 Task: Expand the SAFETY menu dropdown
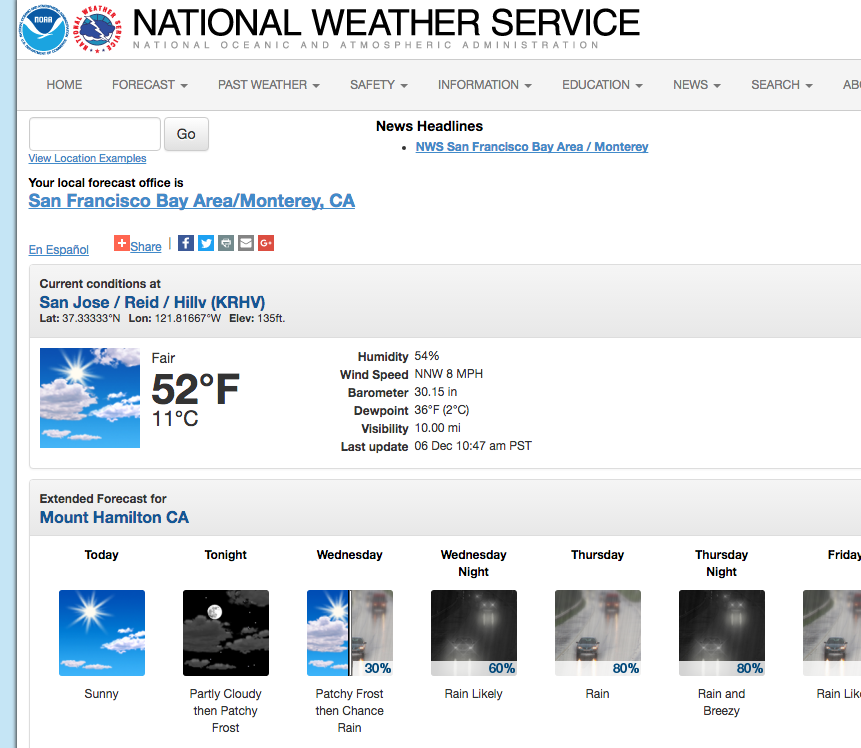coord(378,85)
